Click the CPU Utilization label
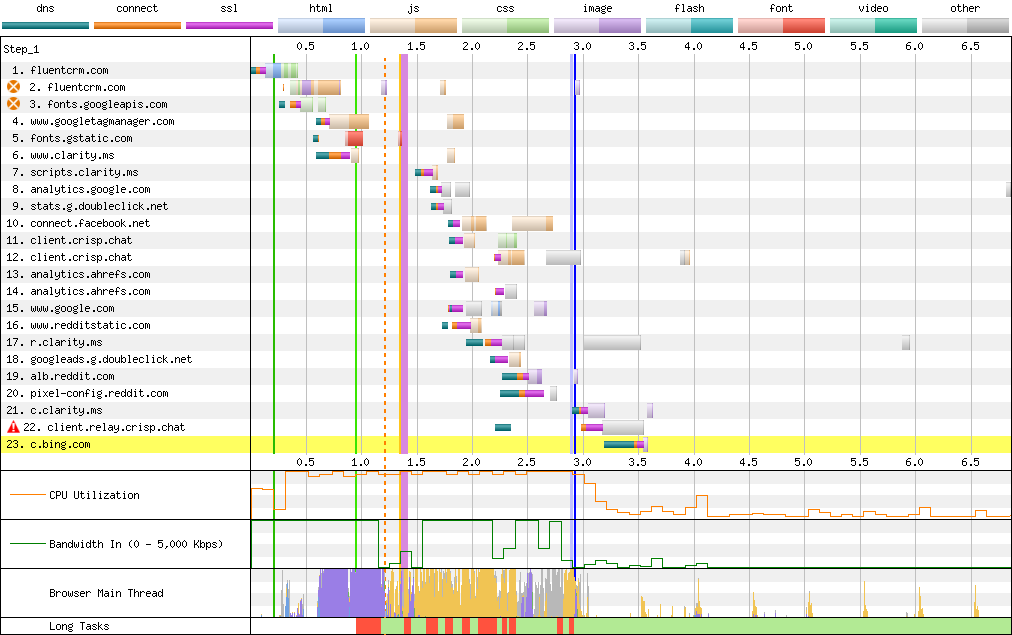1012x635 pixels. tap(94, 495)
